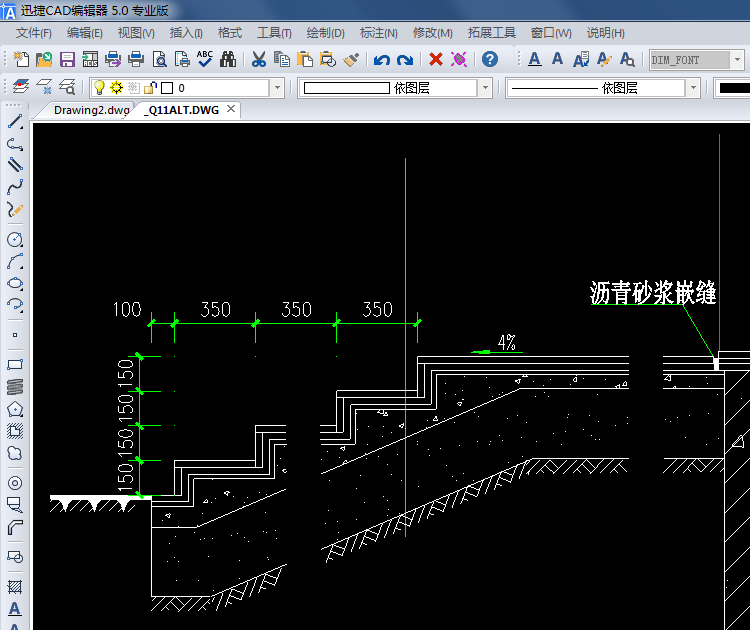Create a new drawing file
Image resolution: width=750 pixels, height=630 pixels.
[x=21, y=59]
